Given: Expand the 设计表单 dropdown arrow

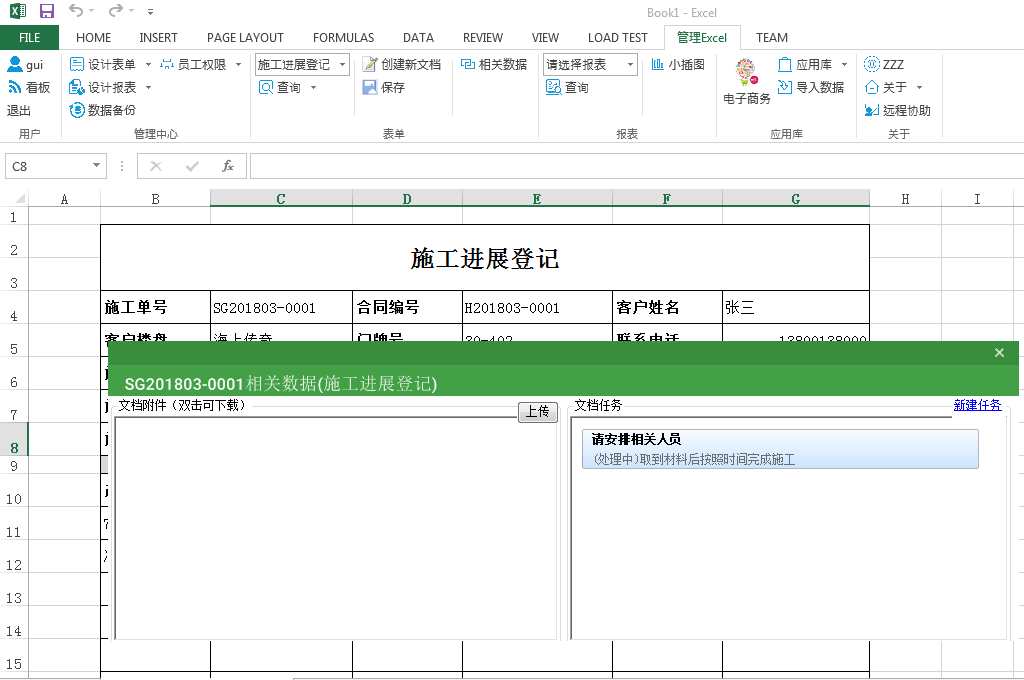Looking at the screenshot, I should click(148, 65).
